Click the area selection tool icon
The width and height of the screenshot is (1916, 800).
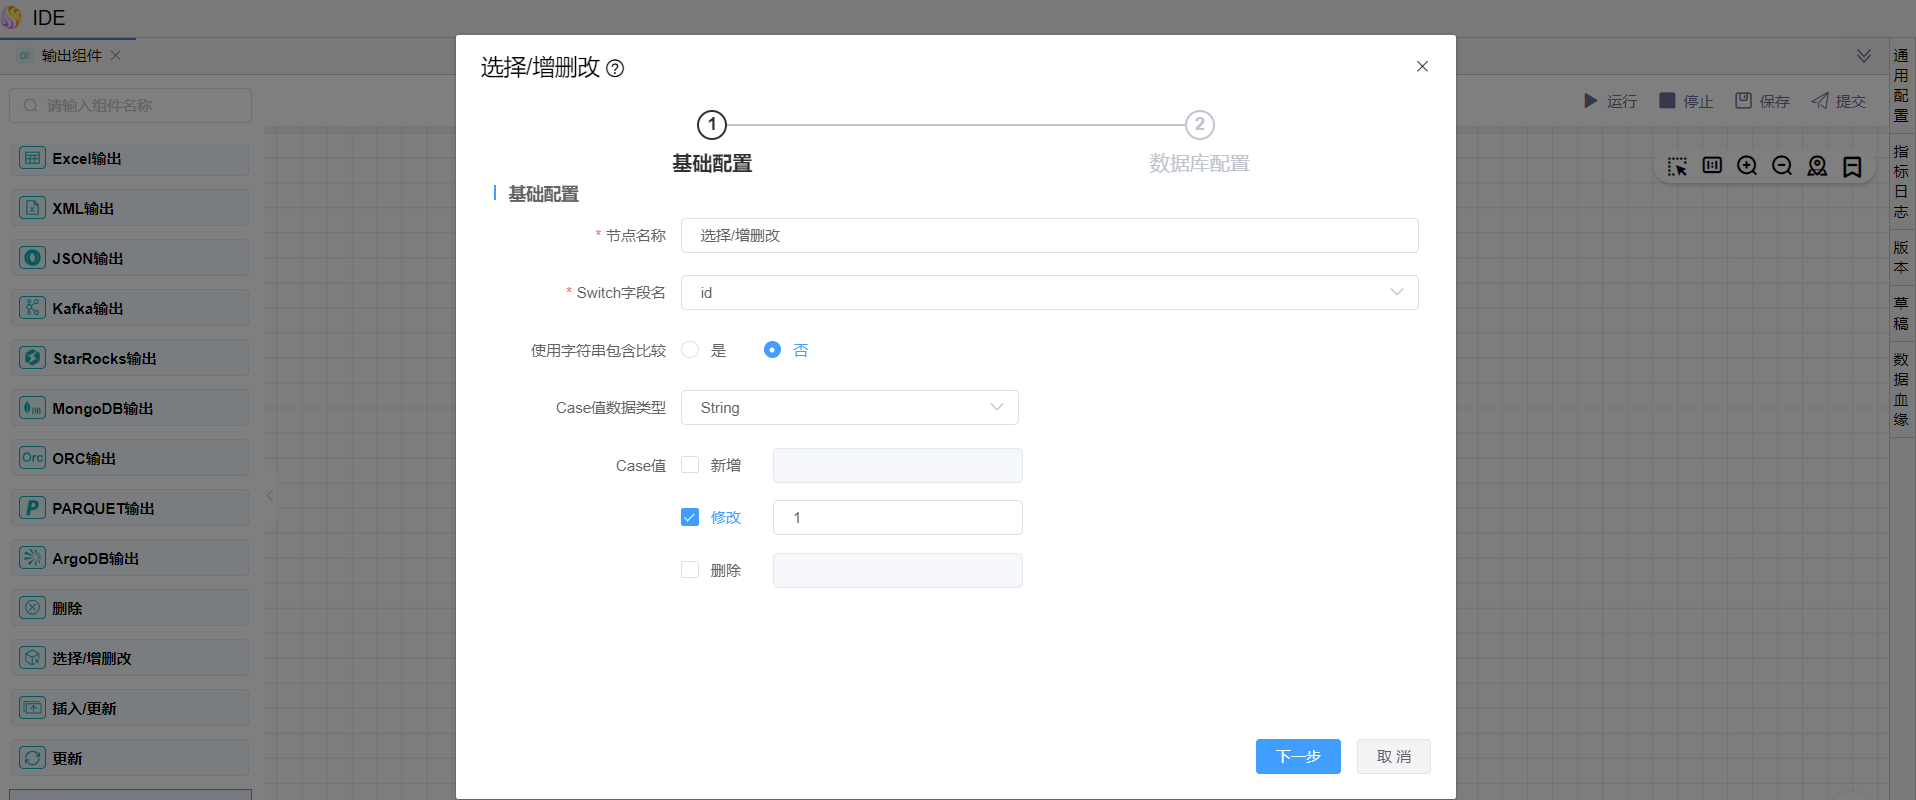pyautogui.click(x=1677, y=166)
